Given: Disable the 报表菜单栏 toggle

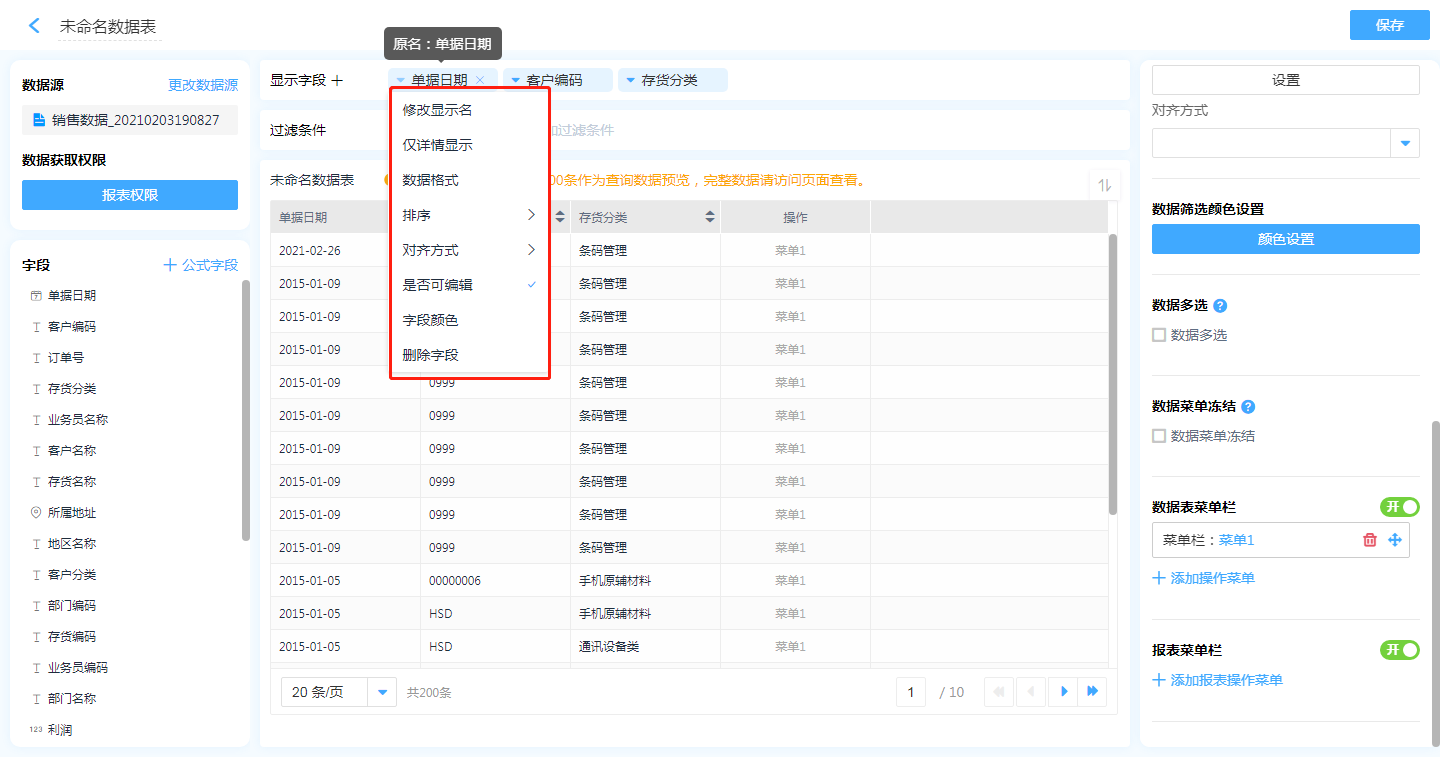Looking at the screenshot, I should (1399, 650).
